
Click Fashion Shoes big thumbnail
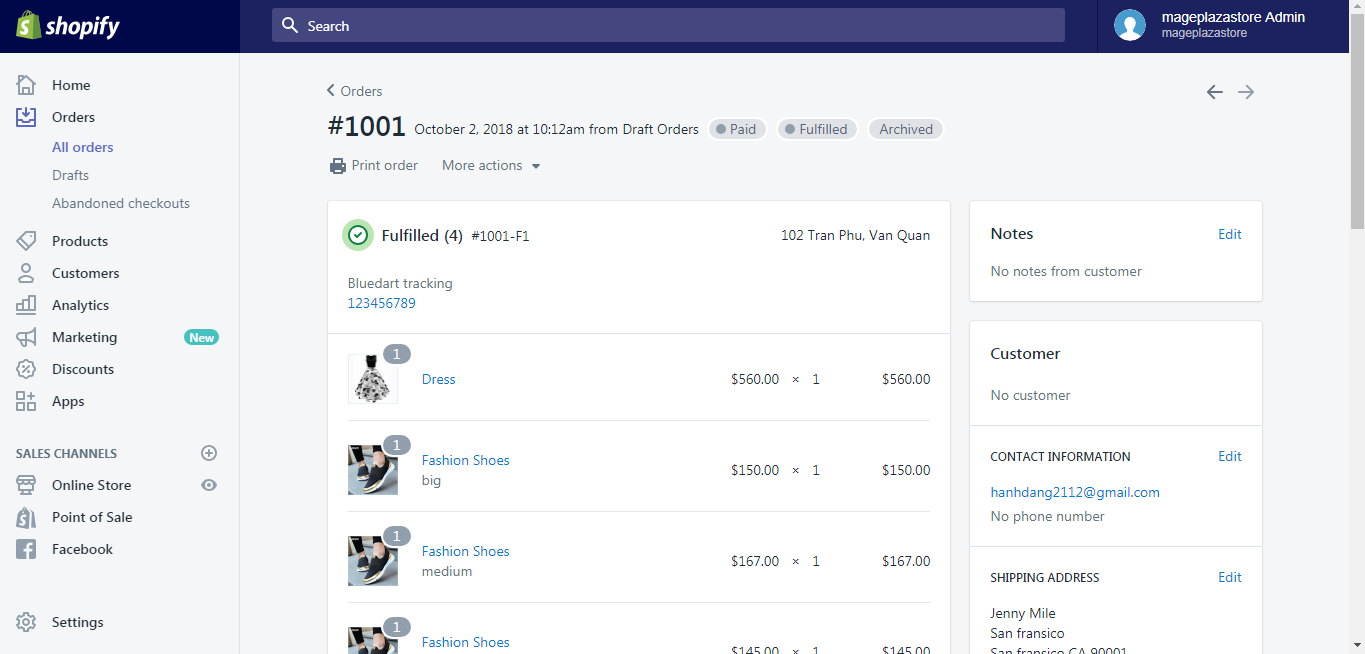[x=372, y=470]
